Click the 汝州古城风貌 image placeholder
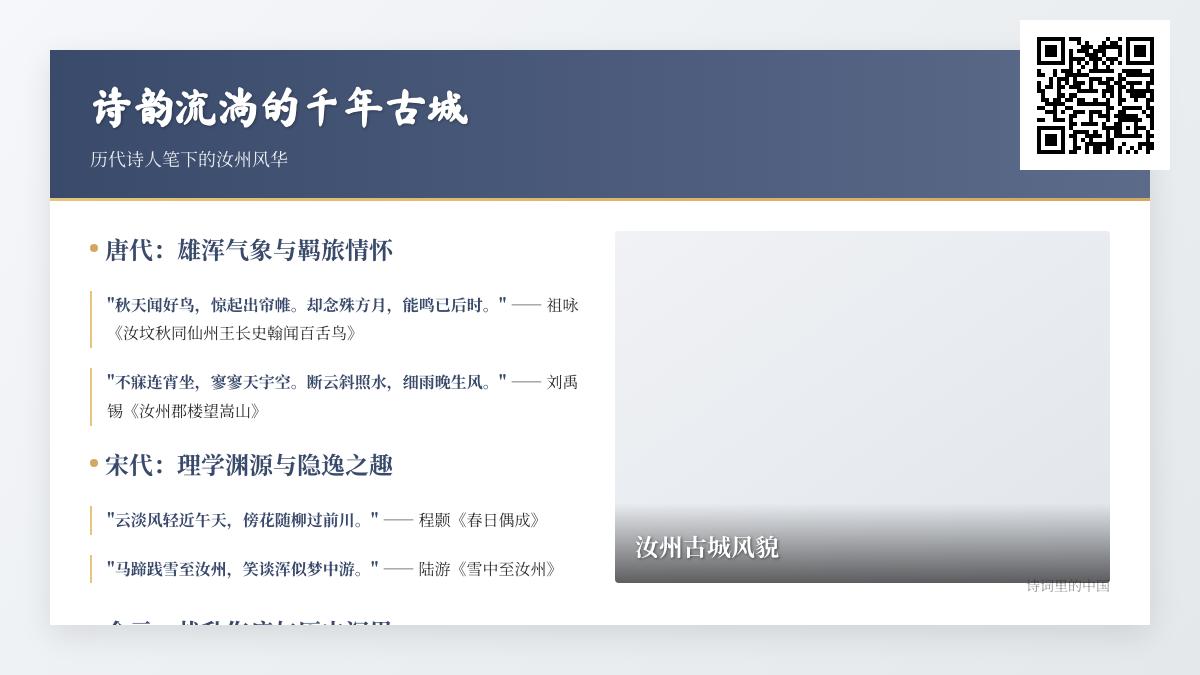The height and width of the screenshot is (675, 1200). (x=862, y=407)
